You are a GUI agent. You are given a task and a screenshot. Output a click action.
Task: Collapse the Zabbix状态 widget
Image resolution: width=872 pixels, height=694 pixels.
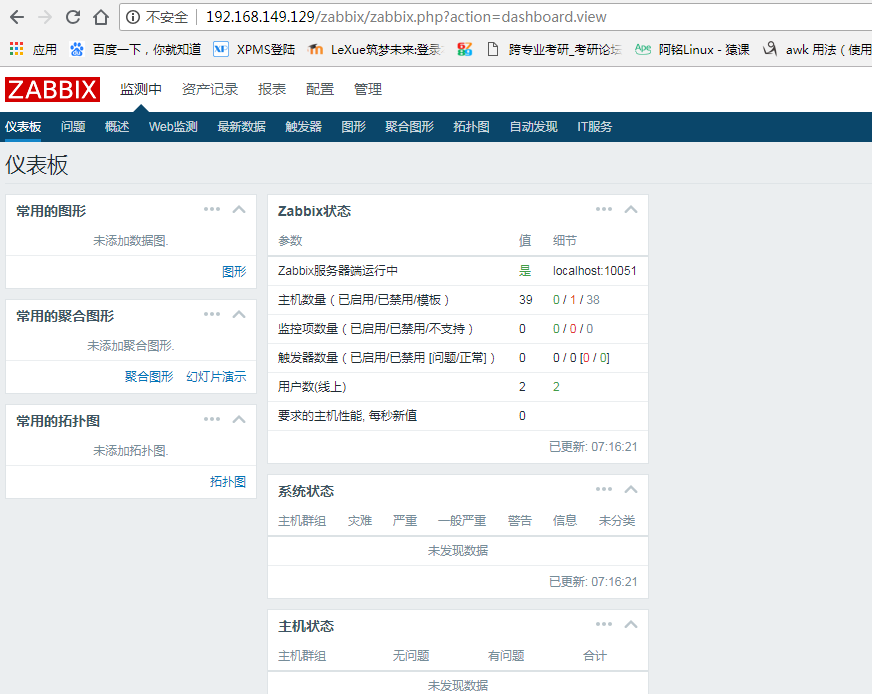(631, 210)
